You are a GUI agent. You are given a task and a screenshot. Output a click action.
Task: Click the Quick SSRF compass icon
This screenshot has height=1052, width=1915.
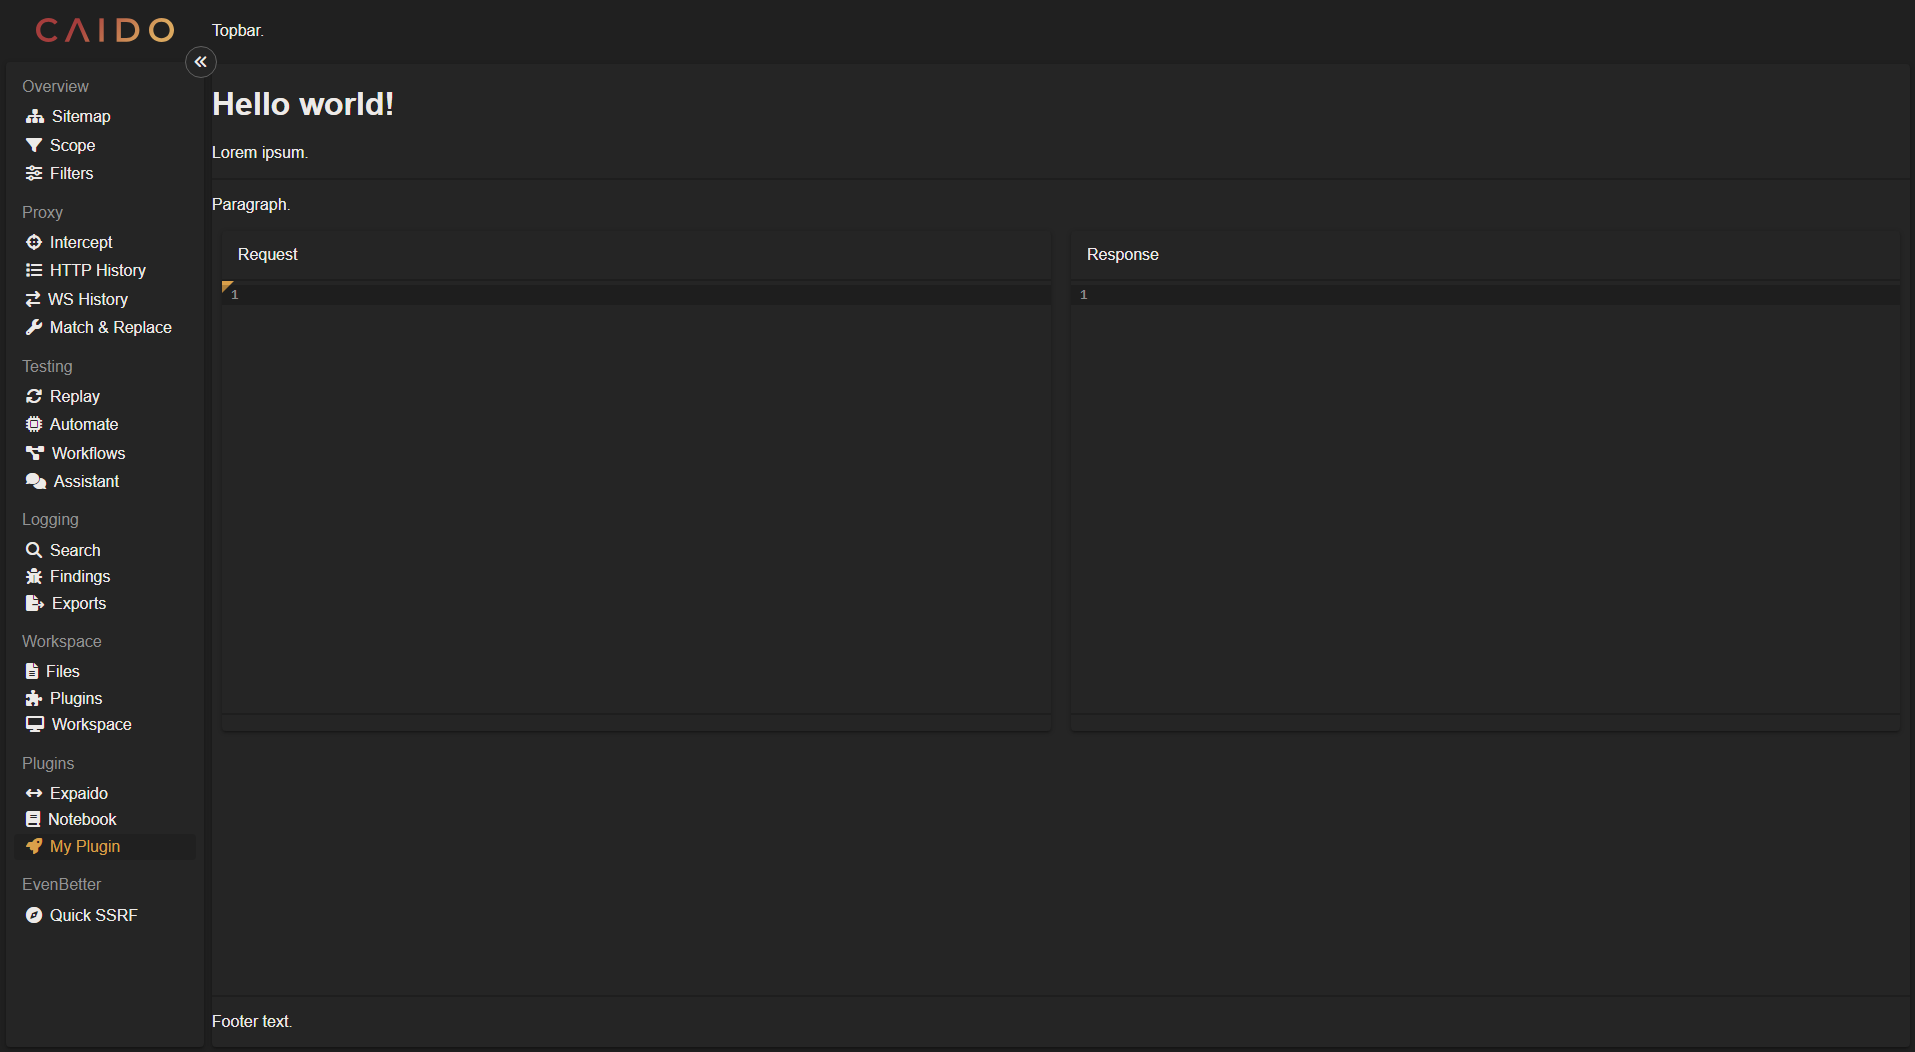34,916
